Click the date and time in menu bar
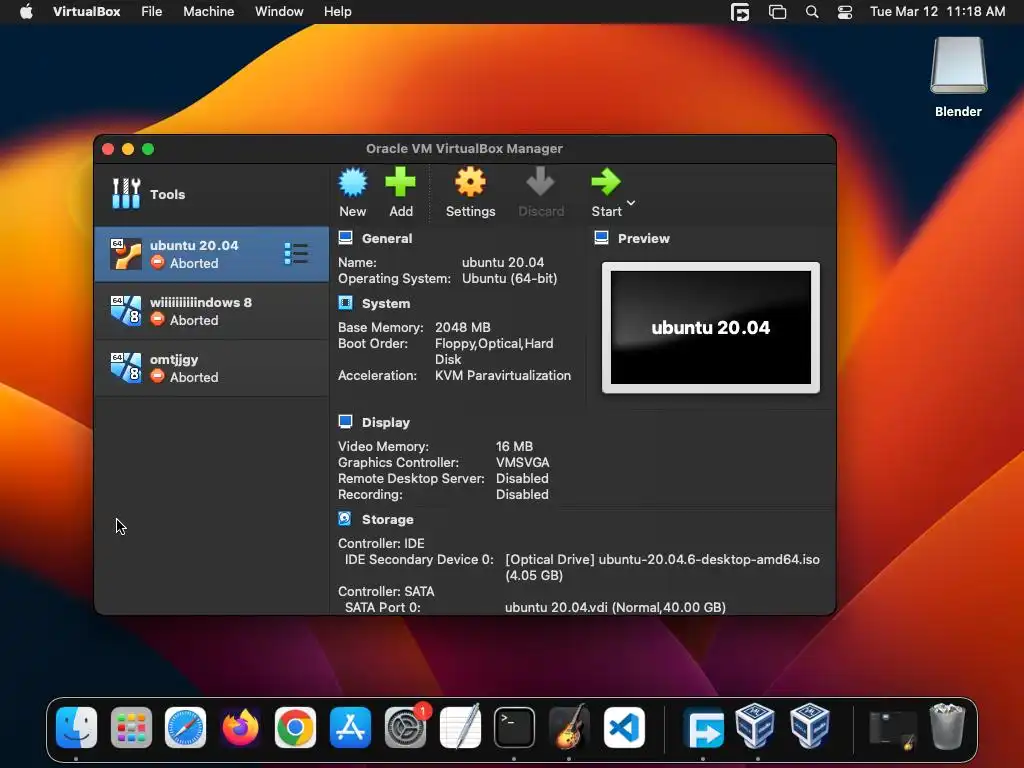 pos(937,12)
